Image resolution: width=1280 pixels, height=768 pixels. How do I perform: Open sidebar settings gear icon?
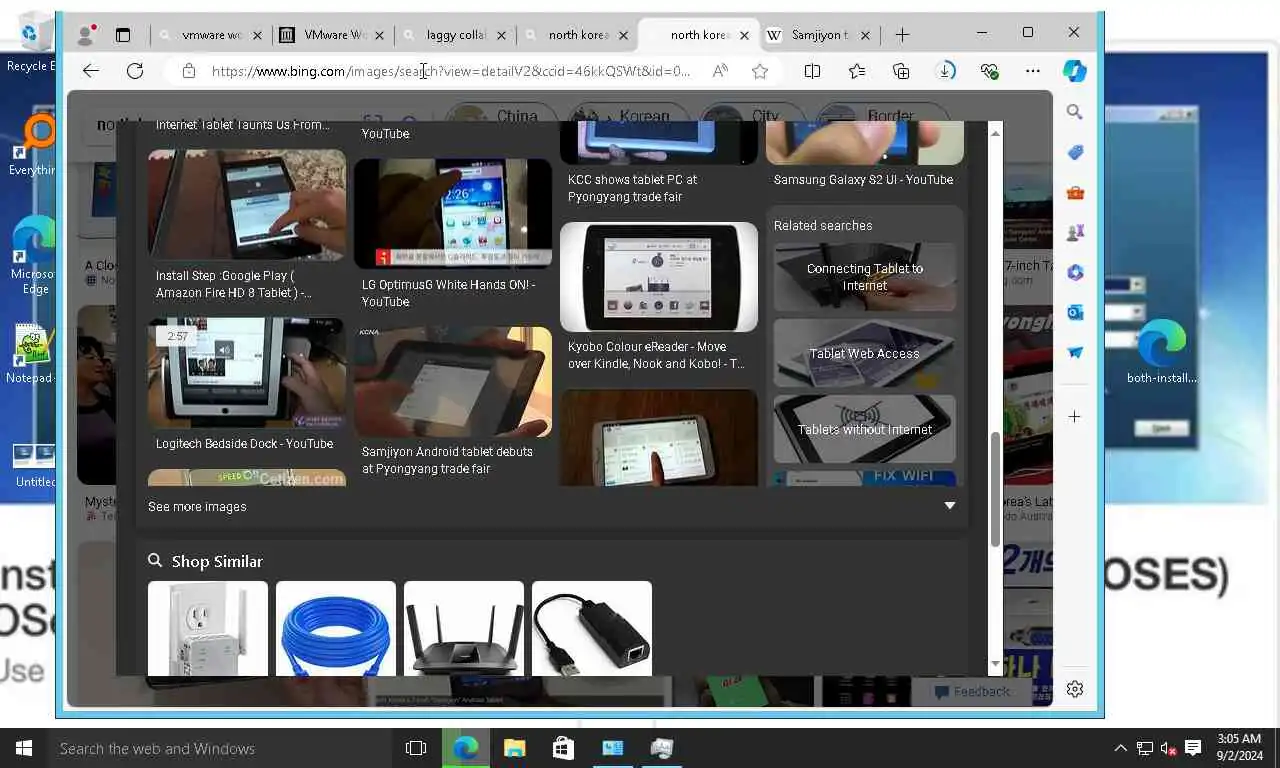[1075, 689]
